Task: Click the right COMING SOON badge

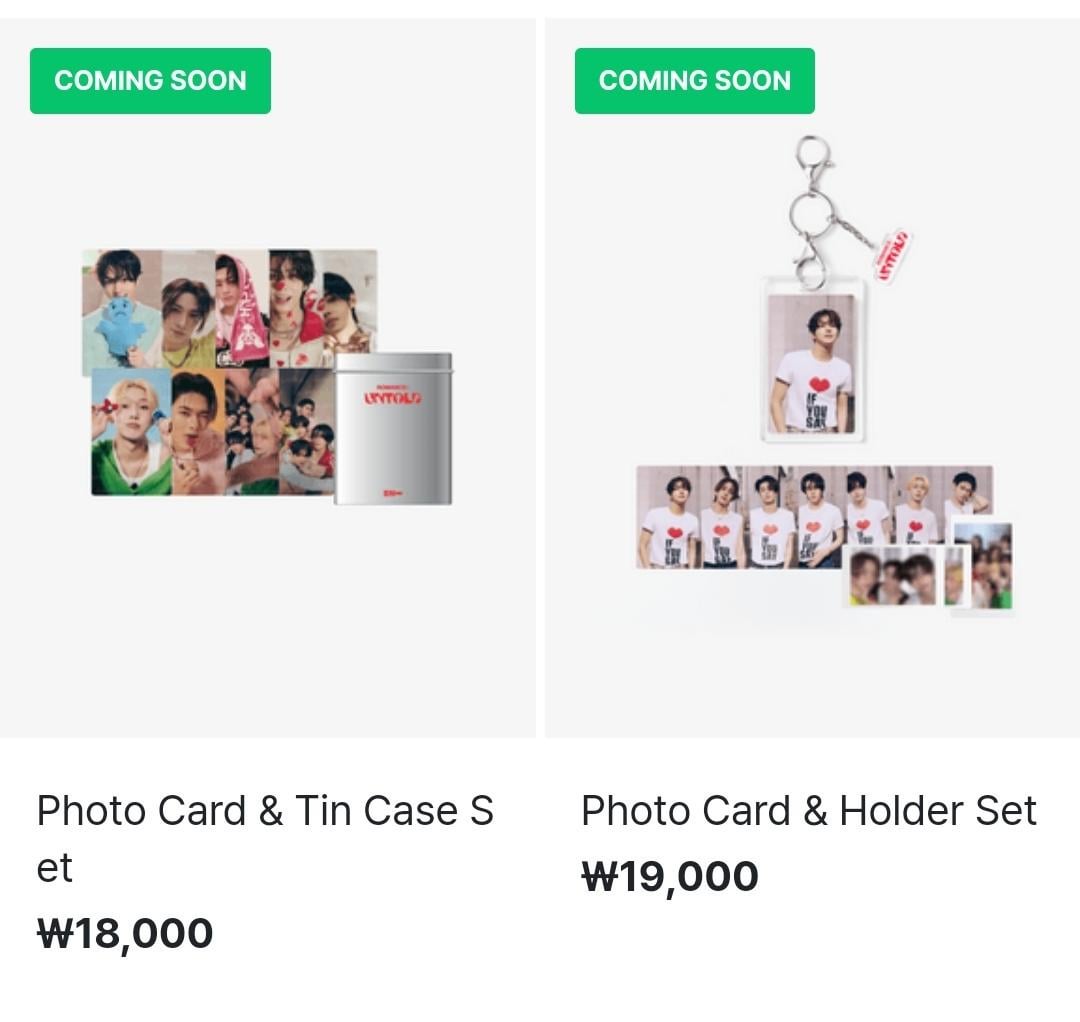Action: tap(695, 81)
